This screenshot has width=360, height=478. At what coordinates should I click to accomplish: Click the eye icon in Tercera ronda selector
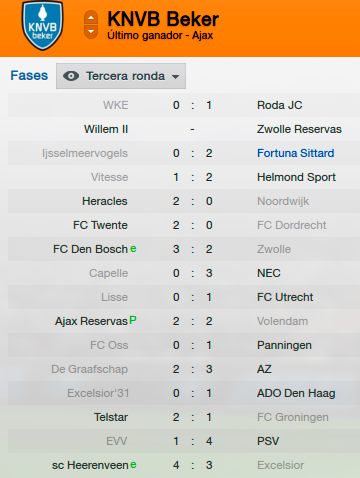[x=71, y=76]
